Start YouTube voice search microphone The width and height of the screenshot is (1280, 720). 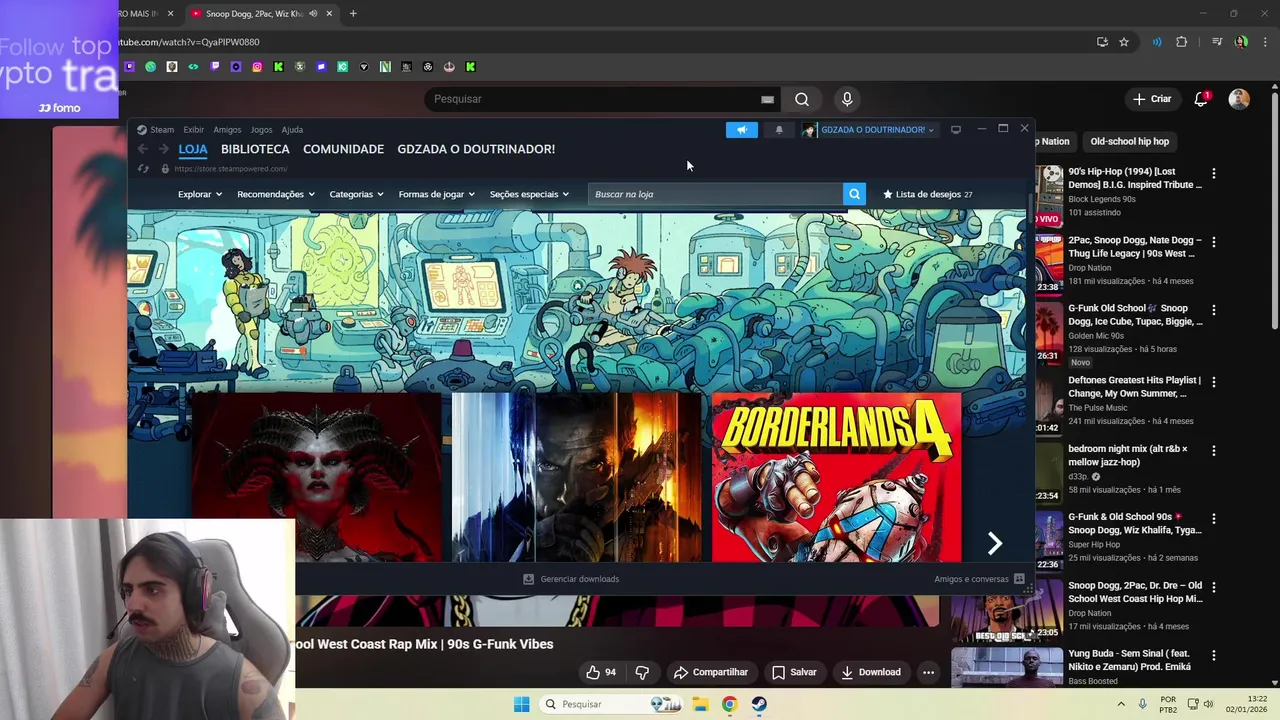tap(847, 99)
